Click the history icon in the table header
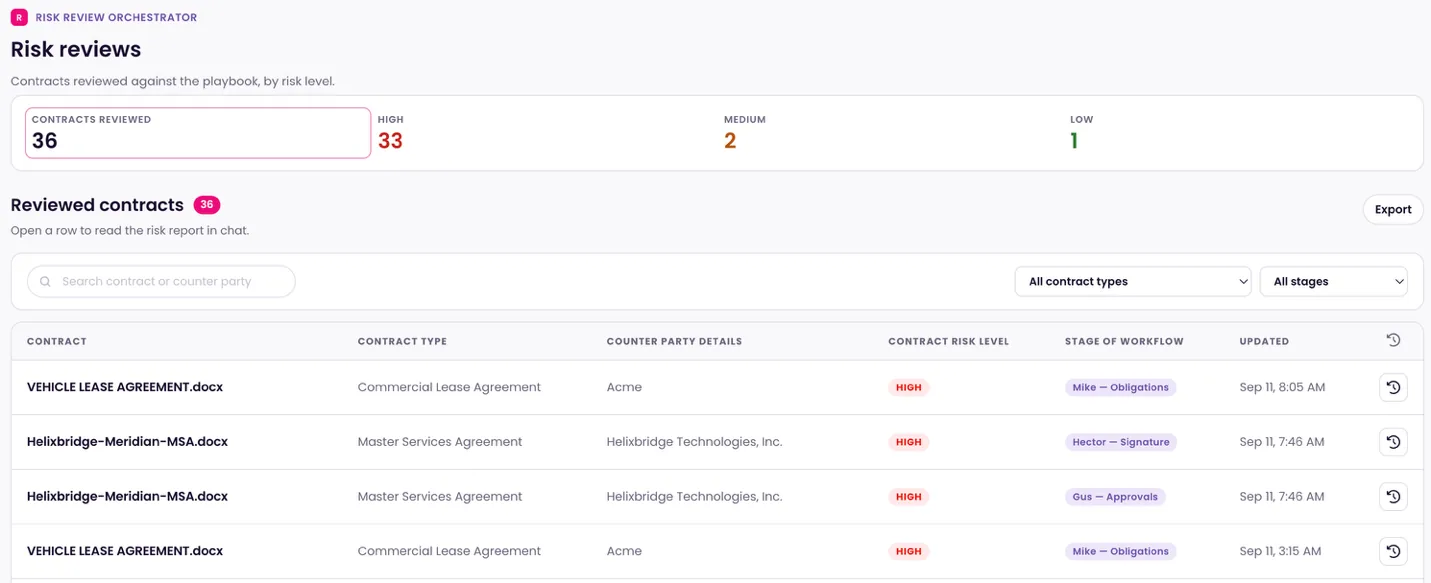The height and width of the screenshot is (583, 1431). 1393,341
